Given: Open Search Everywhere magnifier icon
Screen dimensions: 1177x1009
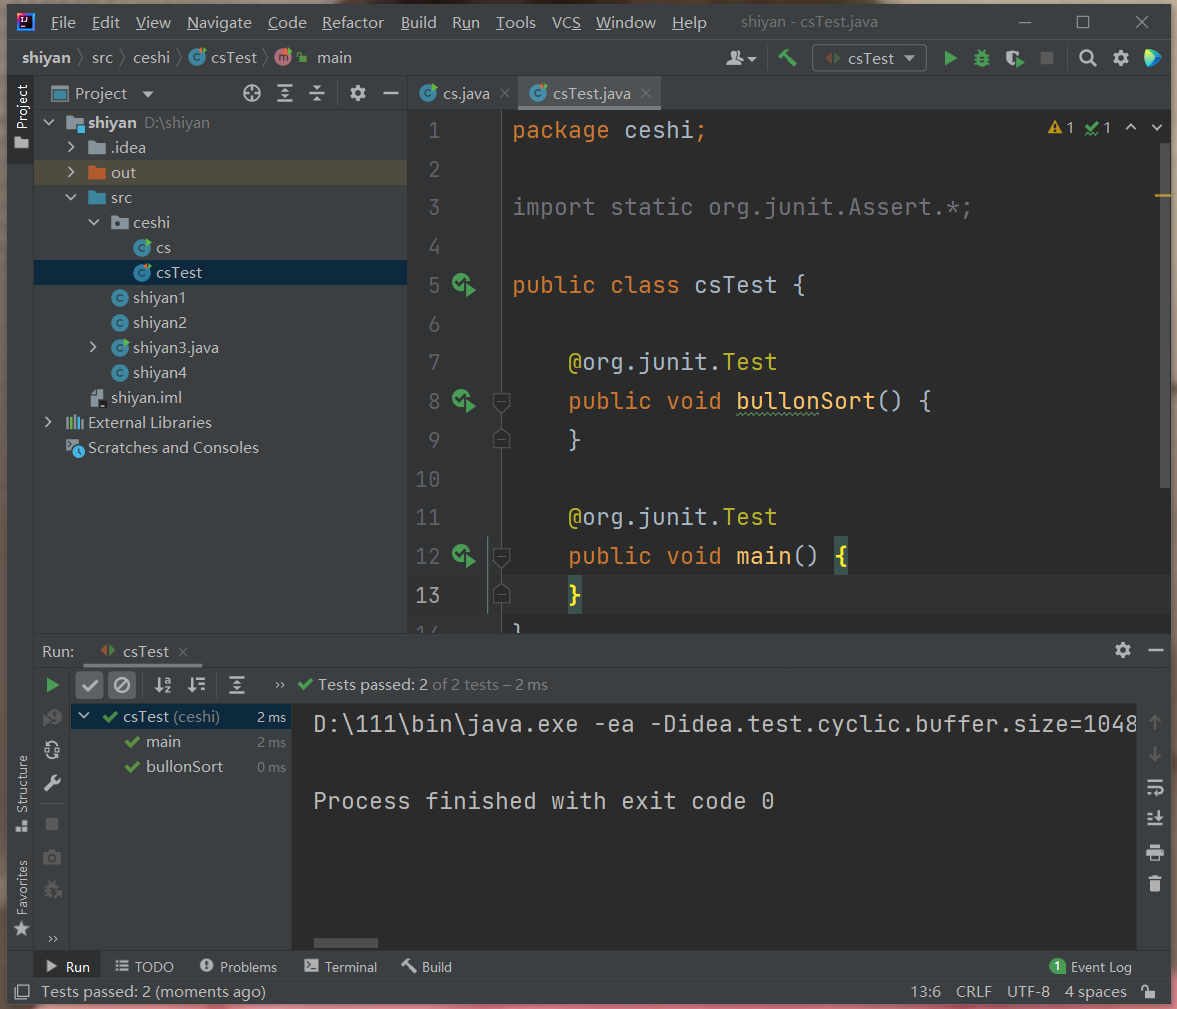Looking at the screenshot, I should [1088, 58].
